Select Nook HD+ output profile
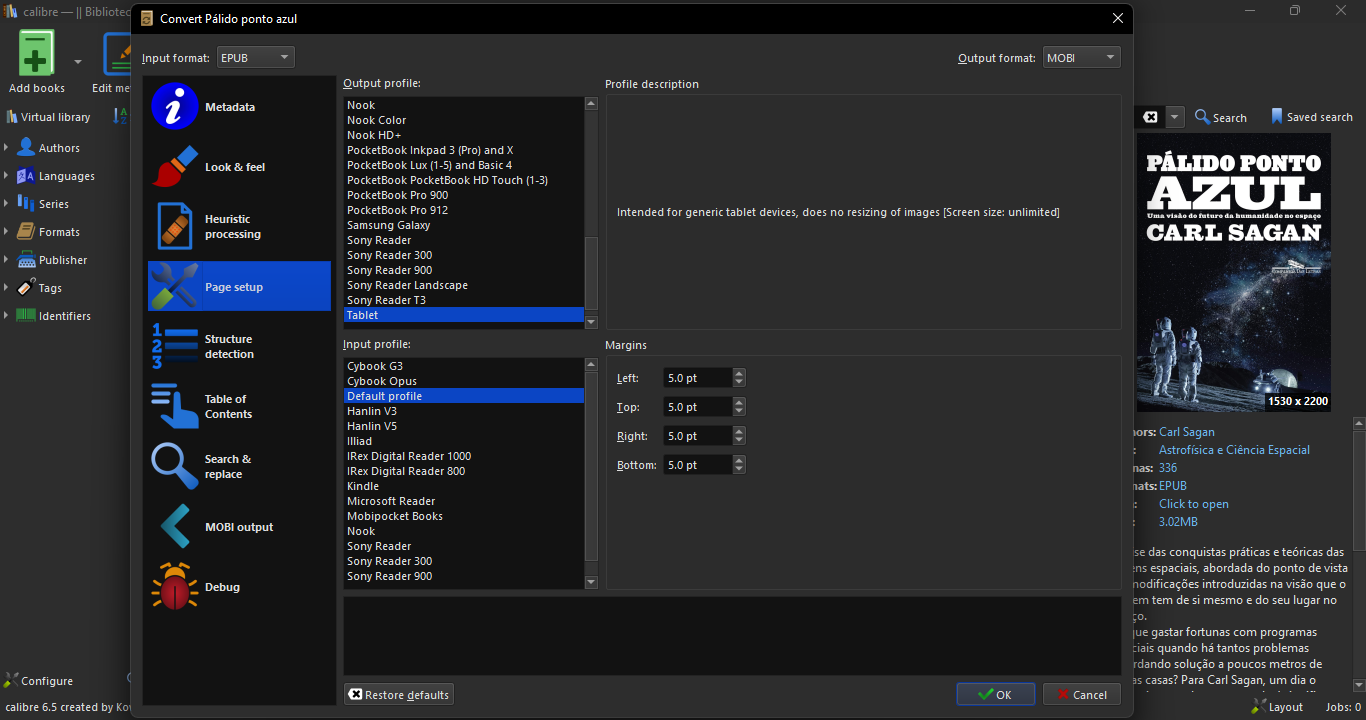Screen dimensions: 1366x720 tap(464, 135)
